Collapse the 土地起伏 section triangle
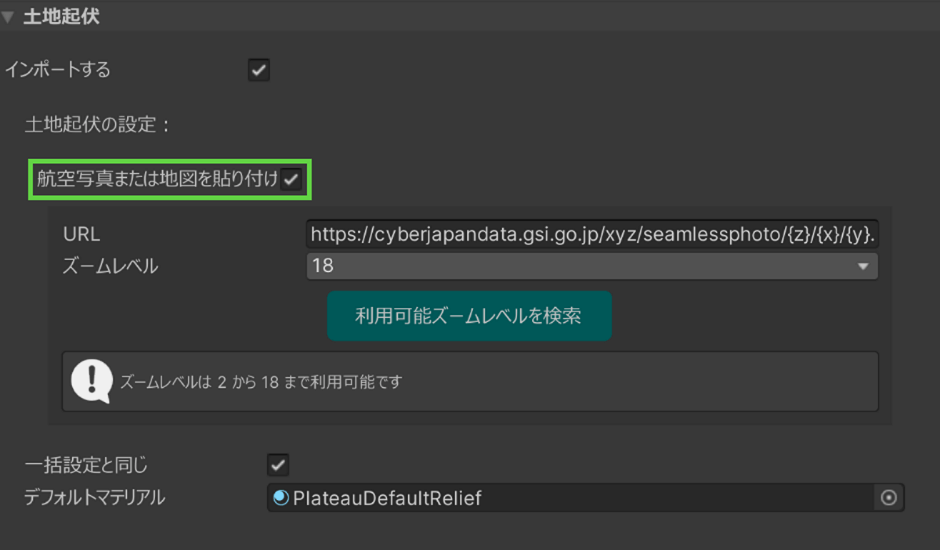The height and width of the screenshot is (550, 940). 8,17
